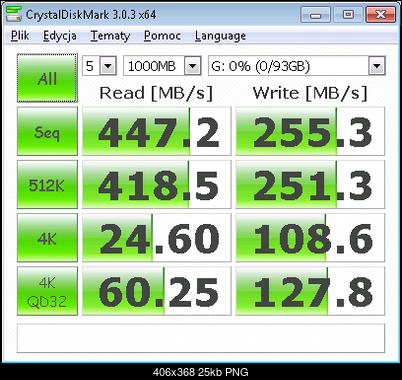This screenshot has height=380, width=402.
Task: Click the 512K write result 251.3
Action: (x=310, y=184)
